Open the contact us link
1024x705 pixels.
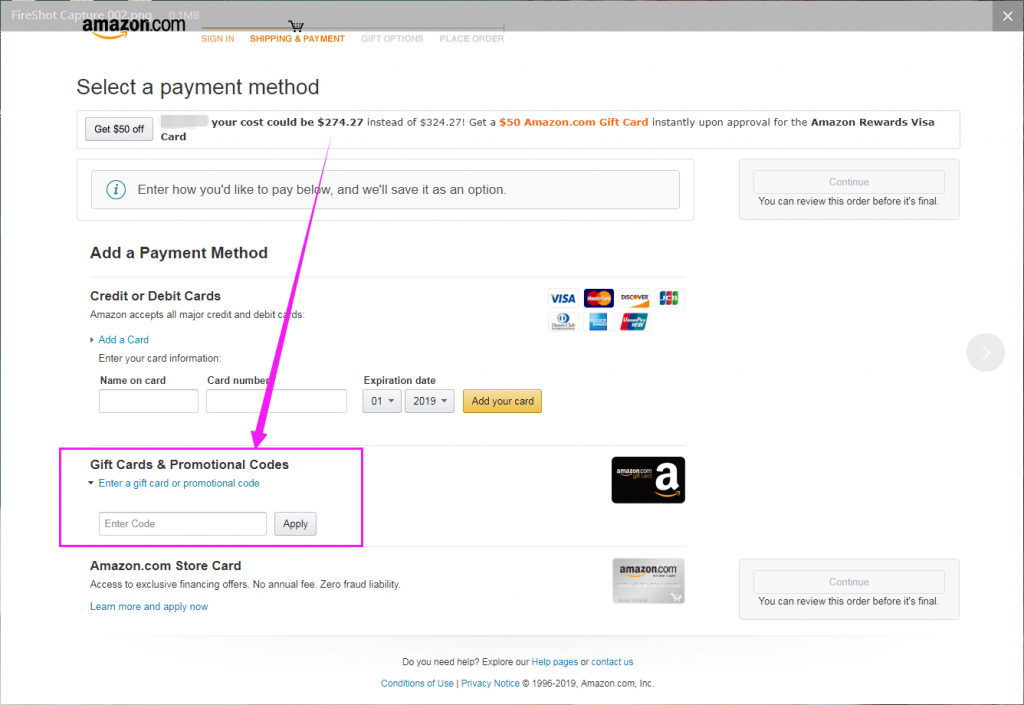point(612,662)
